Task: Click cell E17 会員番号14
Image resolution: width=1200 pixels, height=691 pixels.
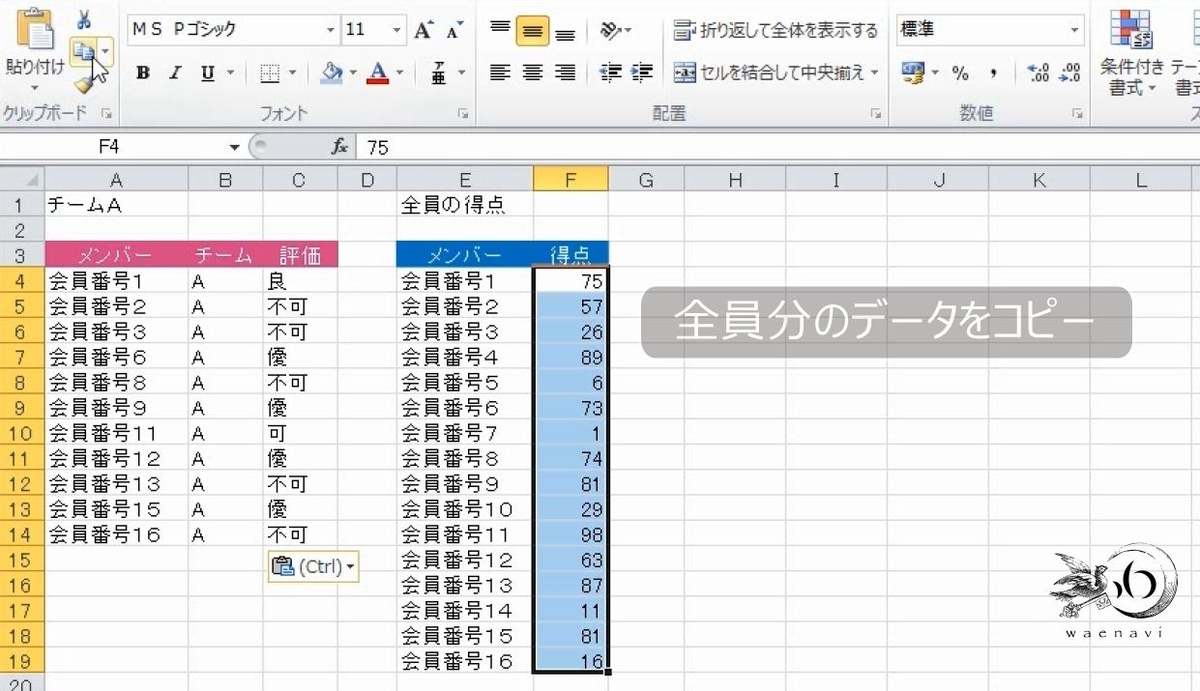Action: tap(465, 610)
